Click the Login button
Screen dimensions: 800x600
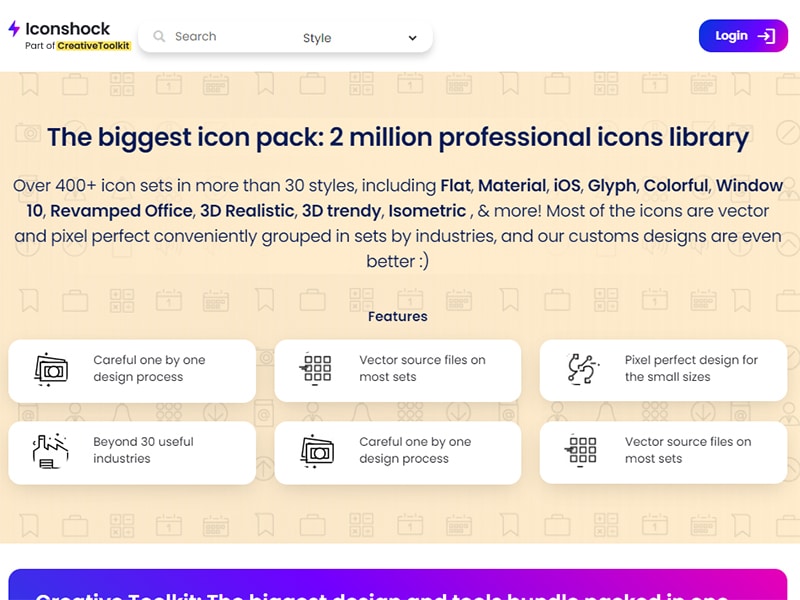click(743, 36)
